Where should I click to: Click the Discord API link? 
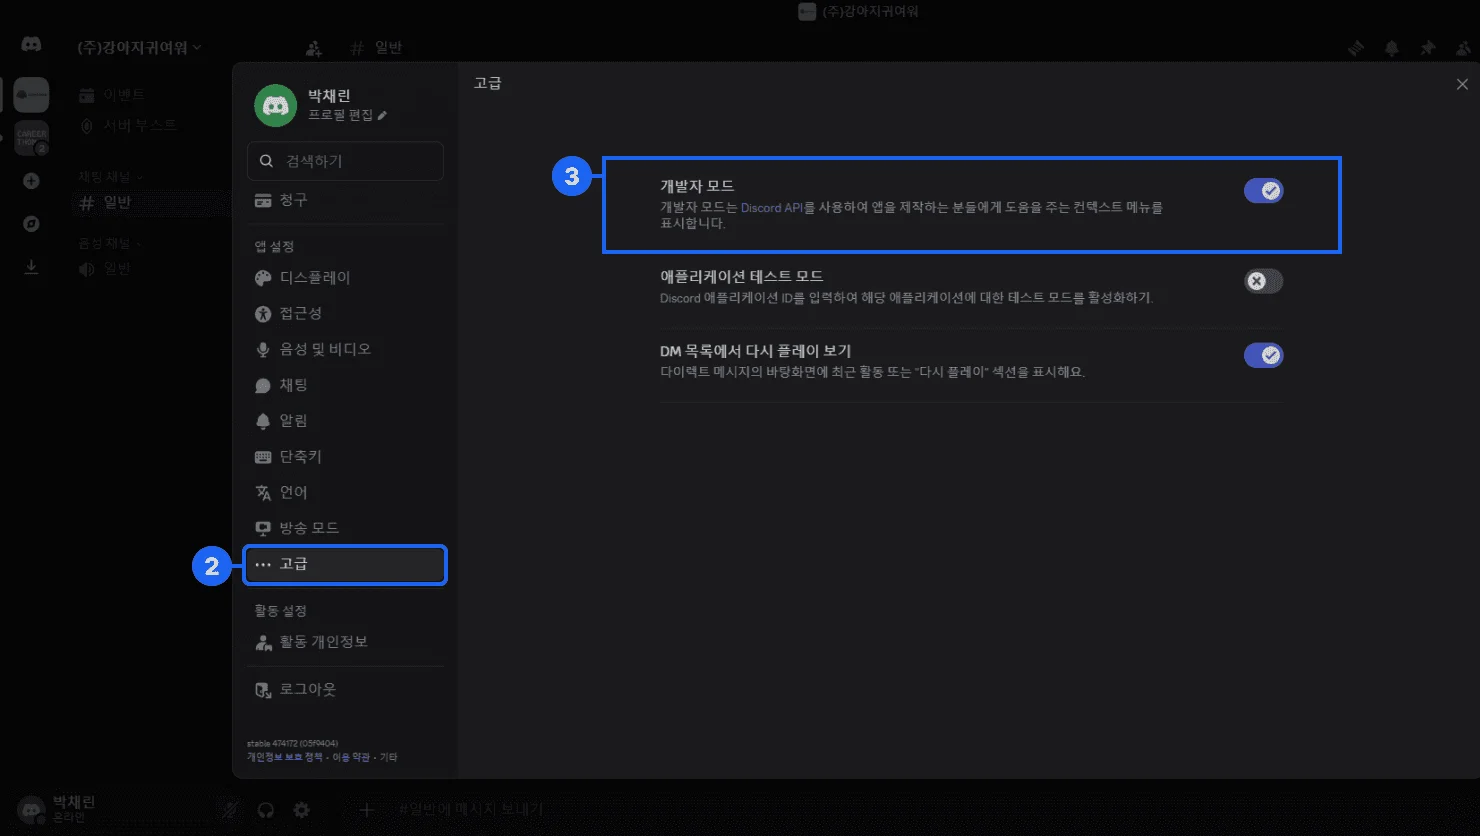[772, 208]
